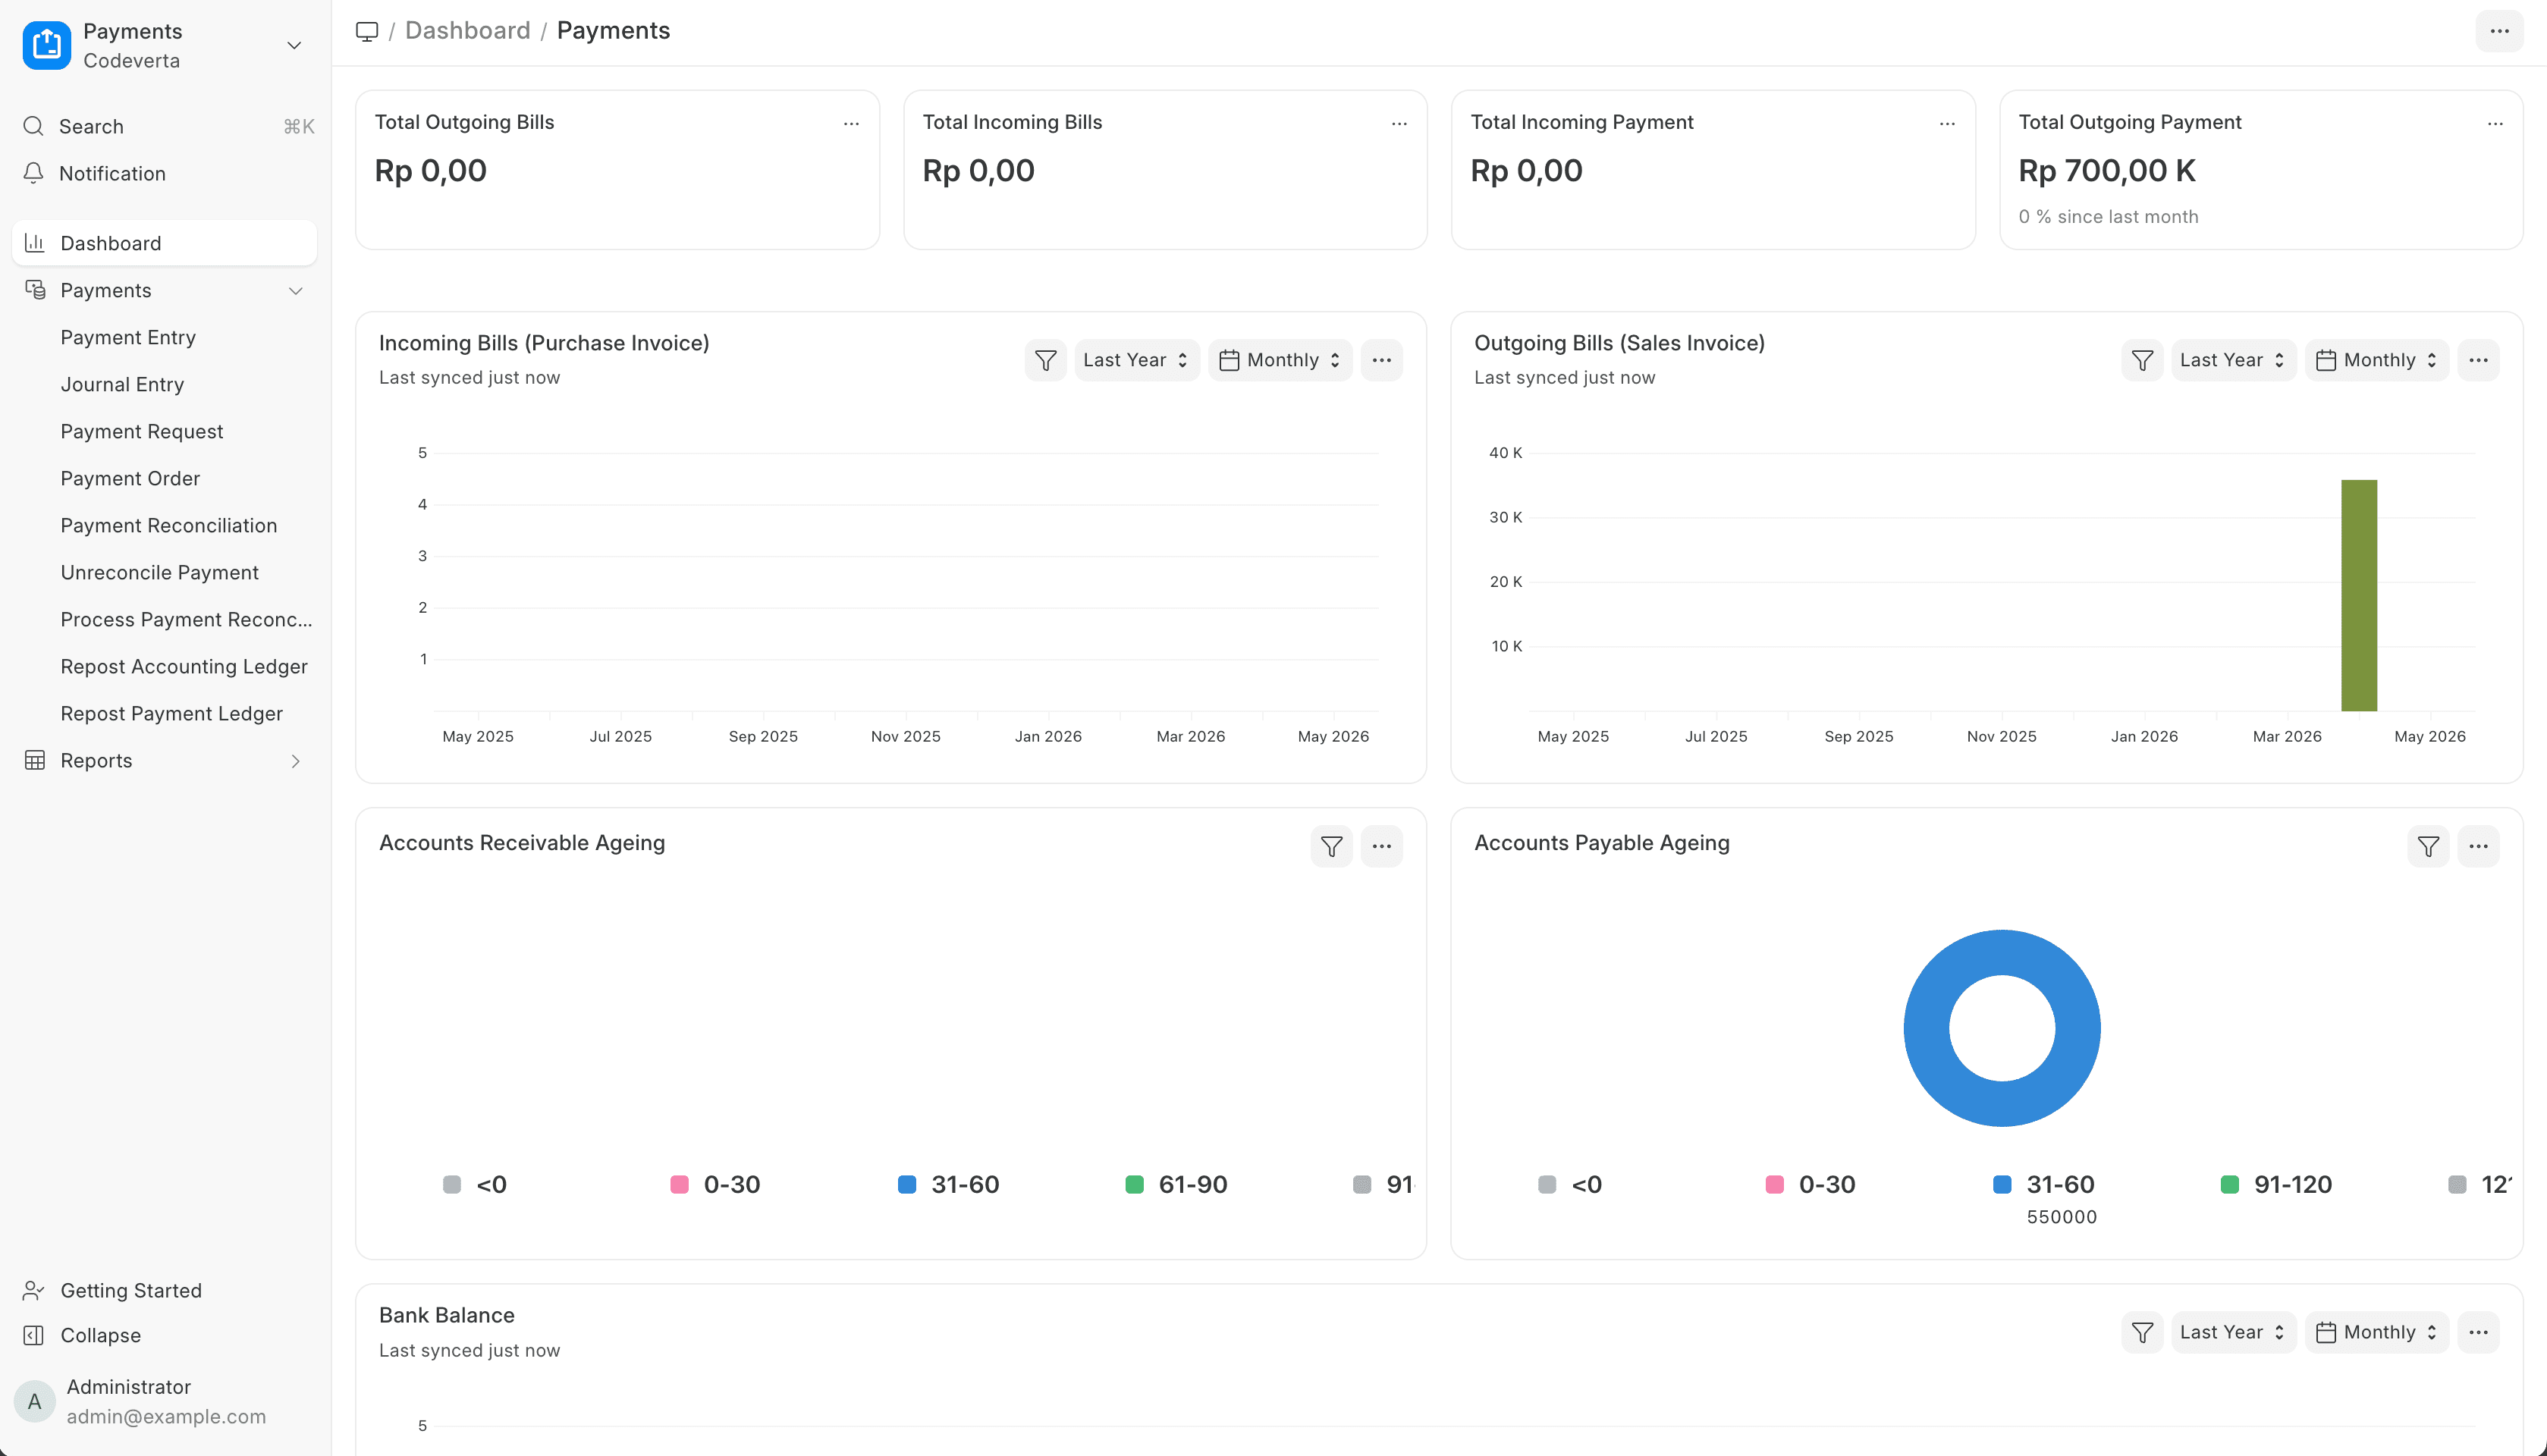Open Monthly dropdown on Outgoing Bills
The image size is (2547, 1456).
2377,360
